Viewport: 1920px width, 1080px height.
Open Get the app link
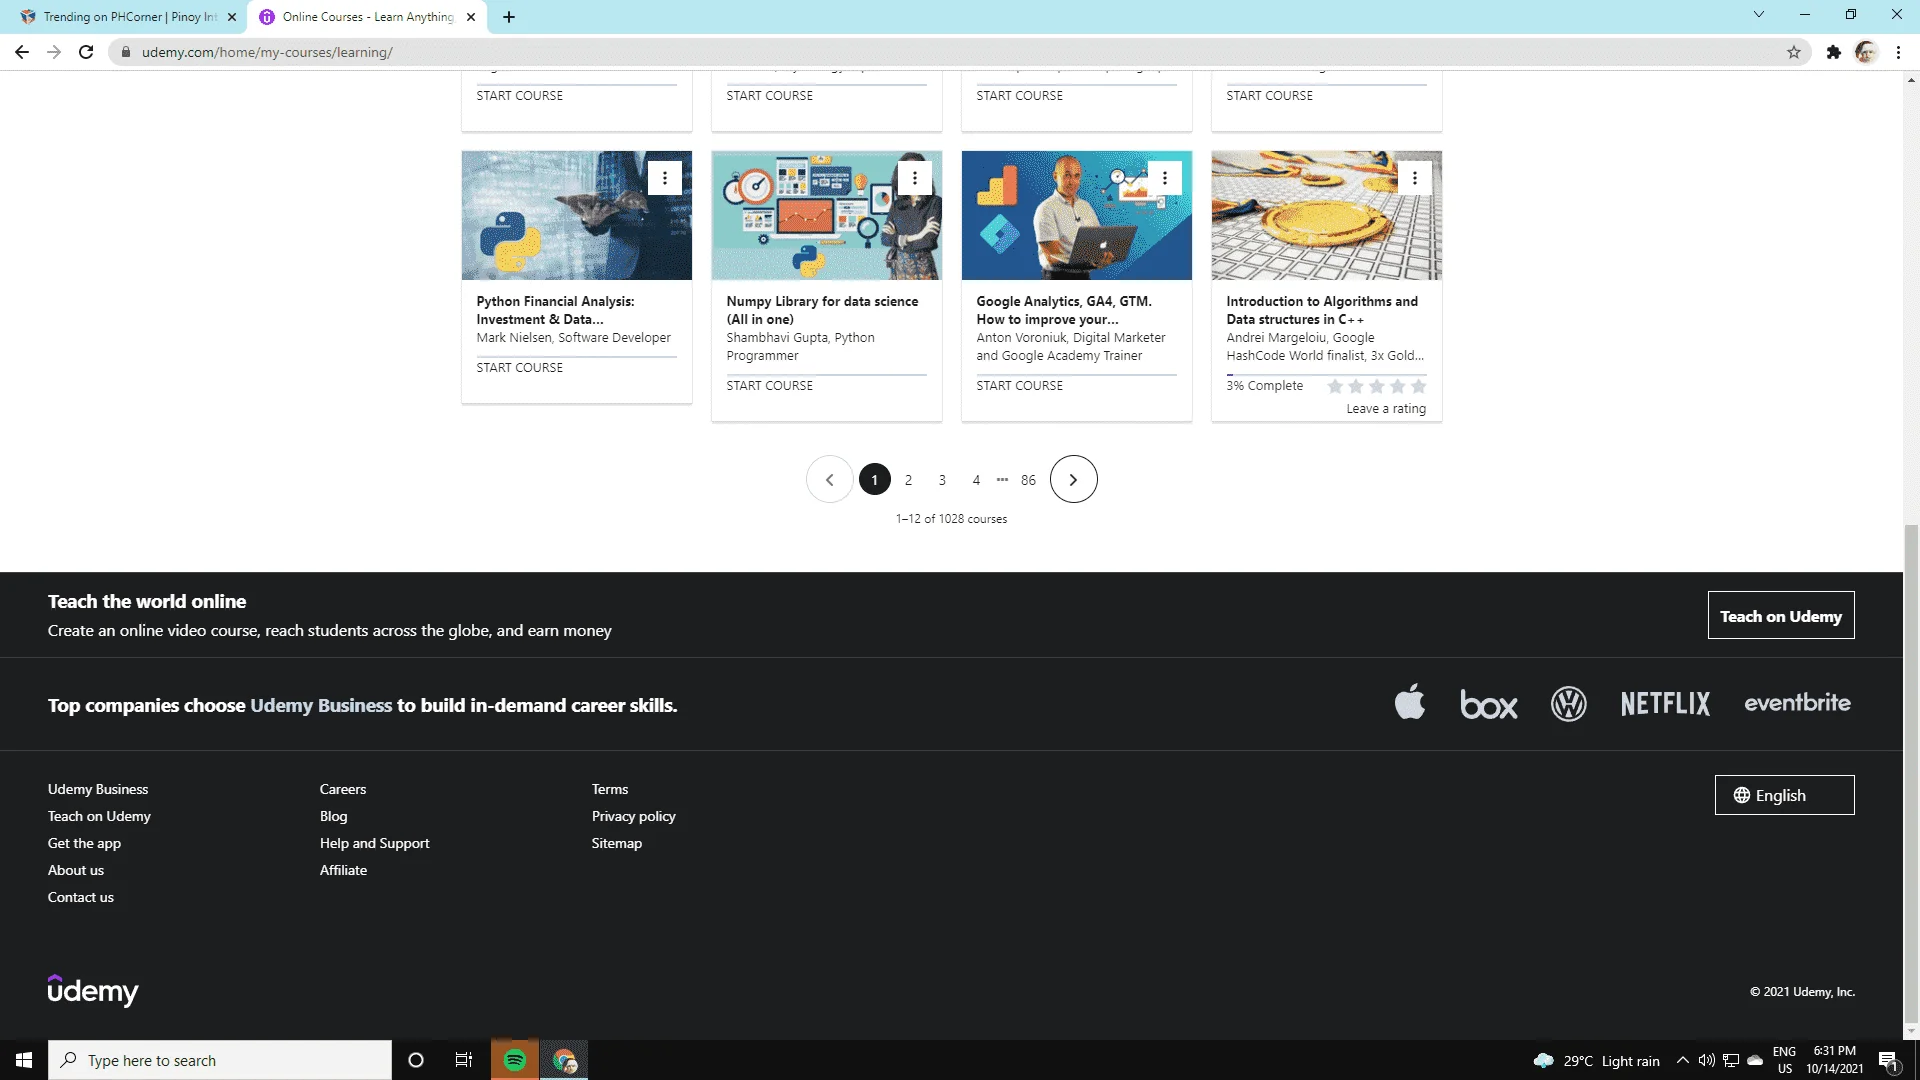coord(84,843)
